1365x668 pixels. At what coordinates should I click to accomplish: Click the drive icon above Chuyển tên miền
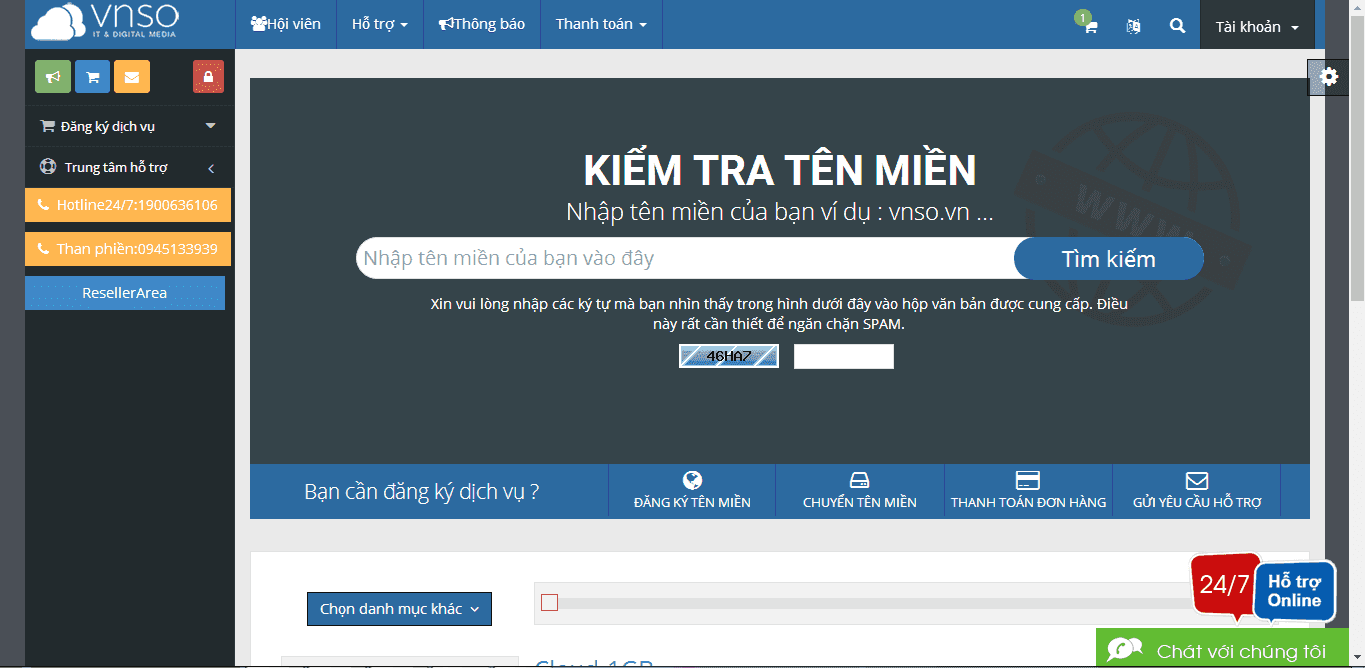point(860,480)
